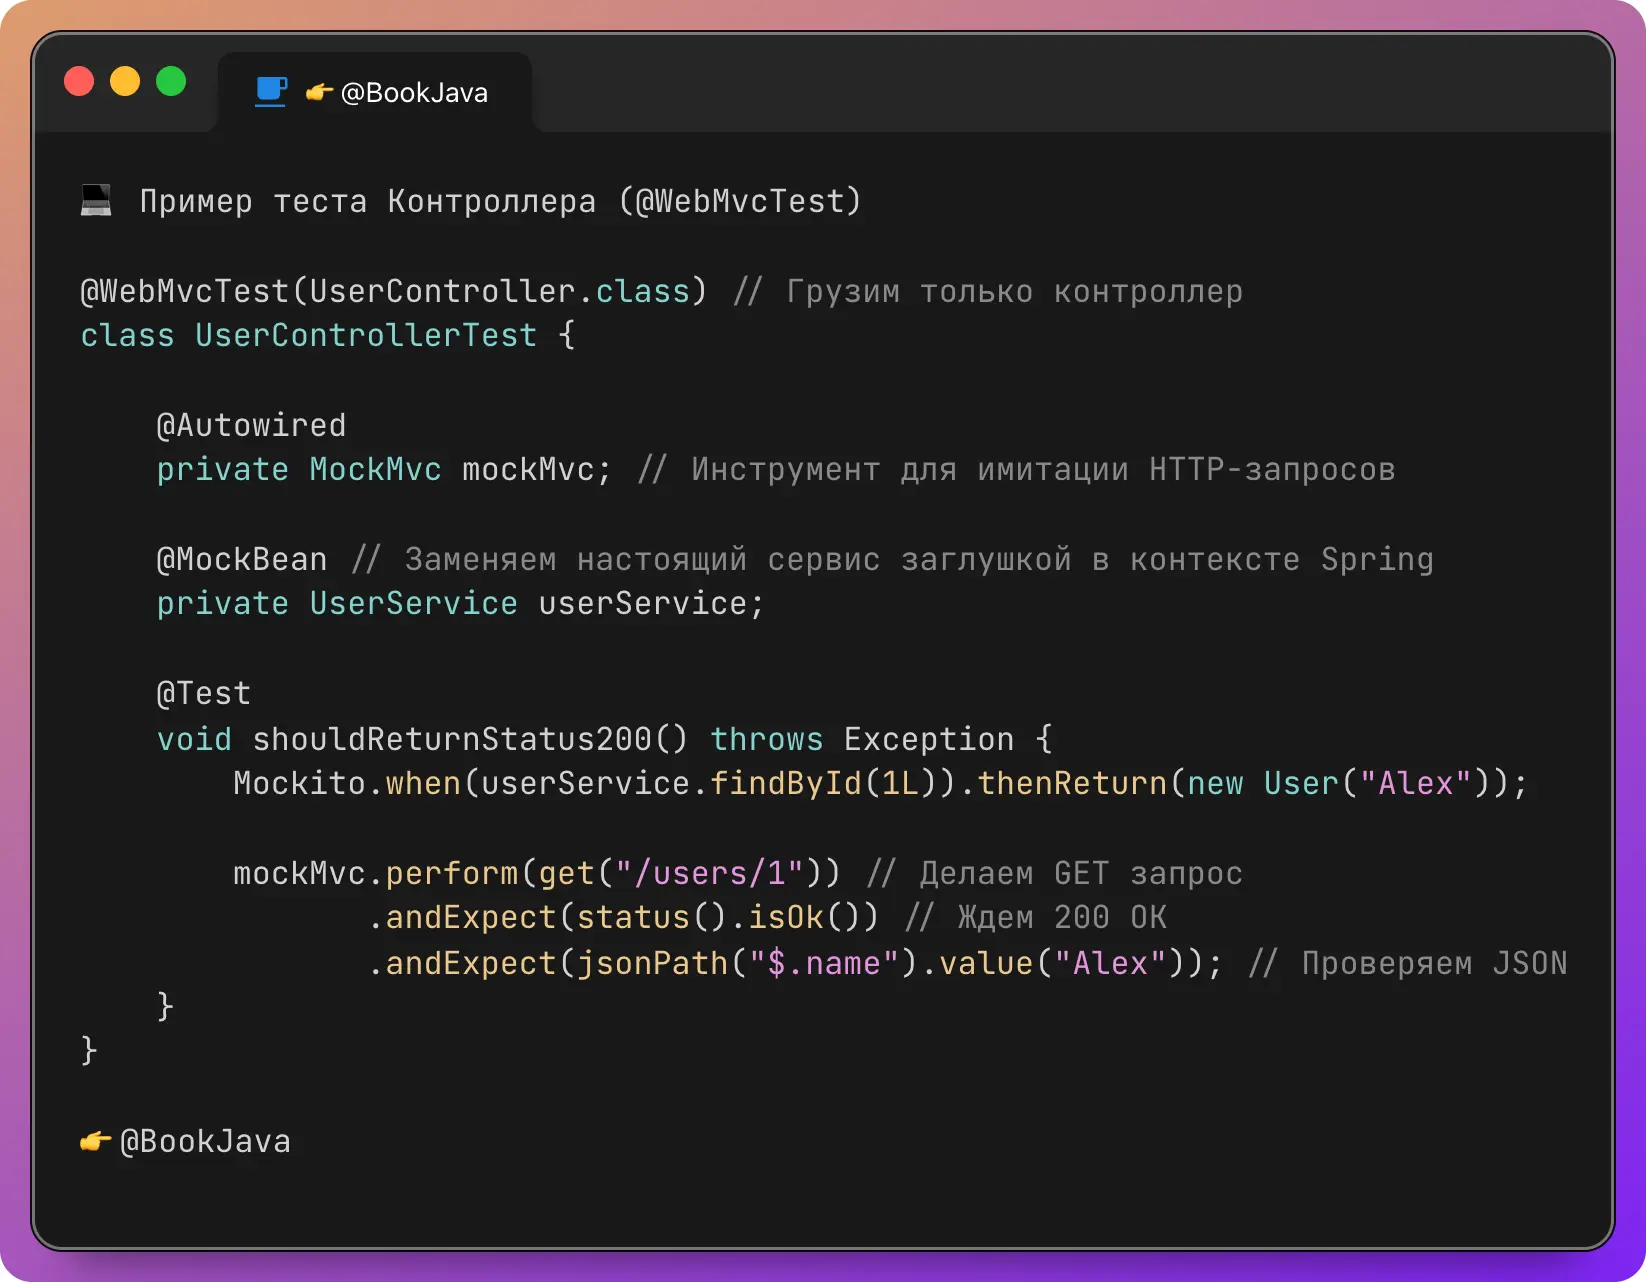Click the pointing hand emoji at bottom
Image resolution: width=1646 pixels, height=1282 pixels.
95,1141
